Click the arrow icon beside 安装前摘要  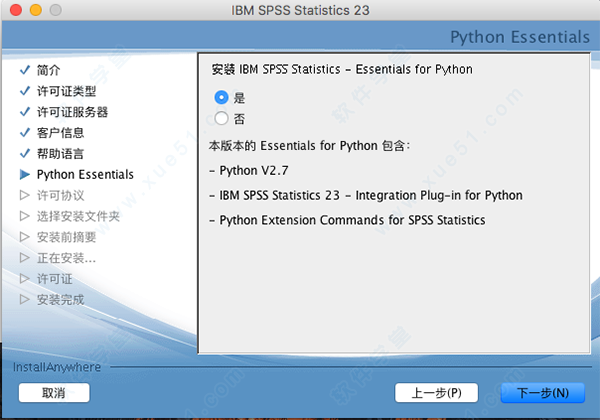25,237
